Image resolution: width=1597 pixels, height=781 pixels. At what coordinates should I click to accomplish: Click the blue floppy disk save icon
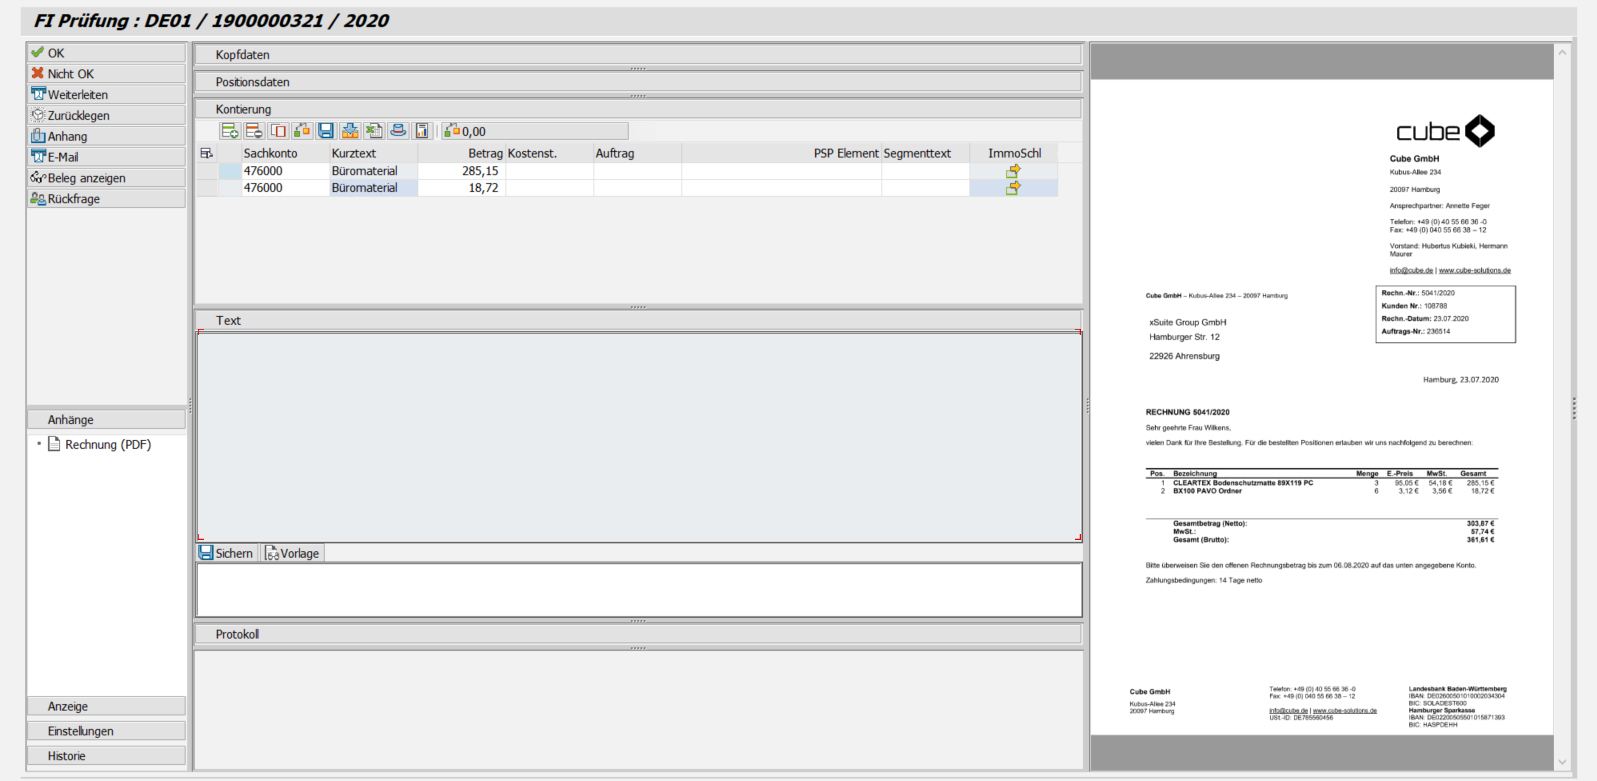326,131
